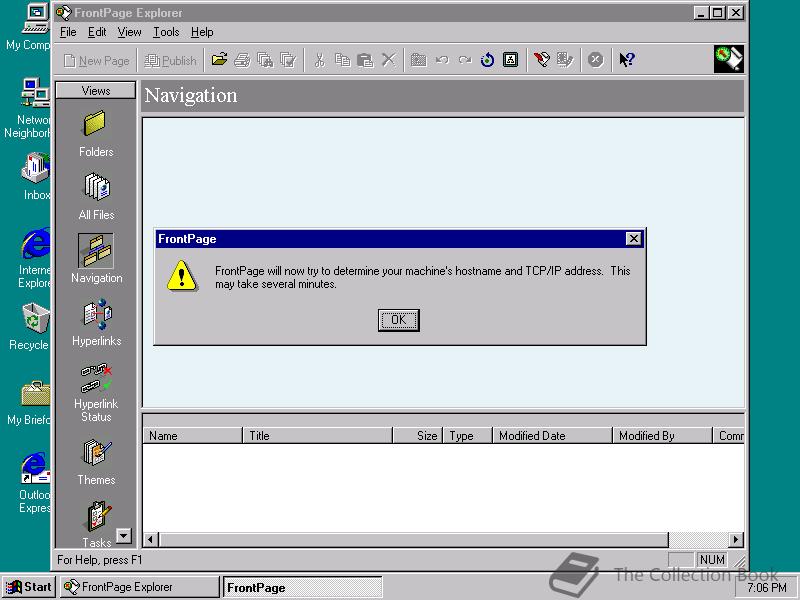This screenshot has width=800, height=600.
Task: Click the Size to Fit icon
Action: pos(511,60)
